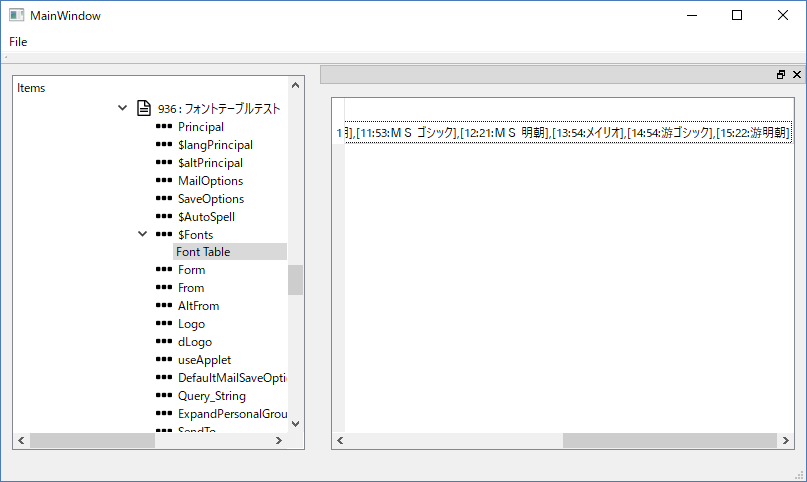Click the dots icon beside Form
Viewport: 807px width, 482px height.
(164, 269)
